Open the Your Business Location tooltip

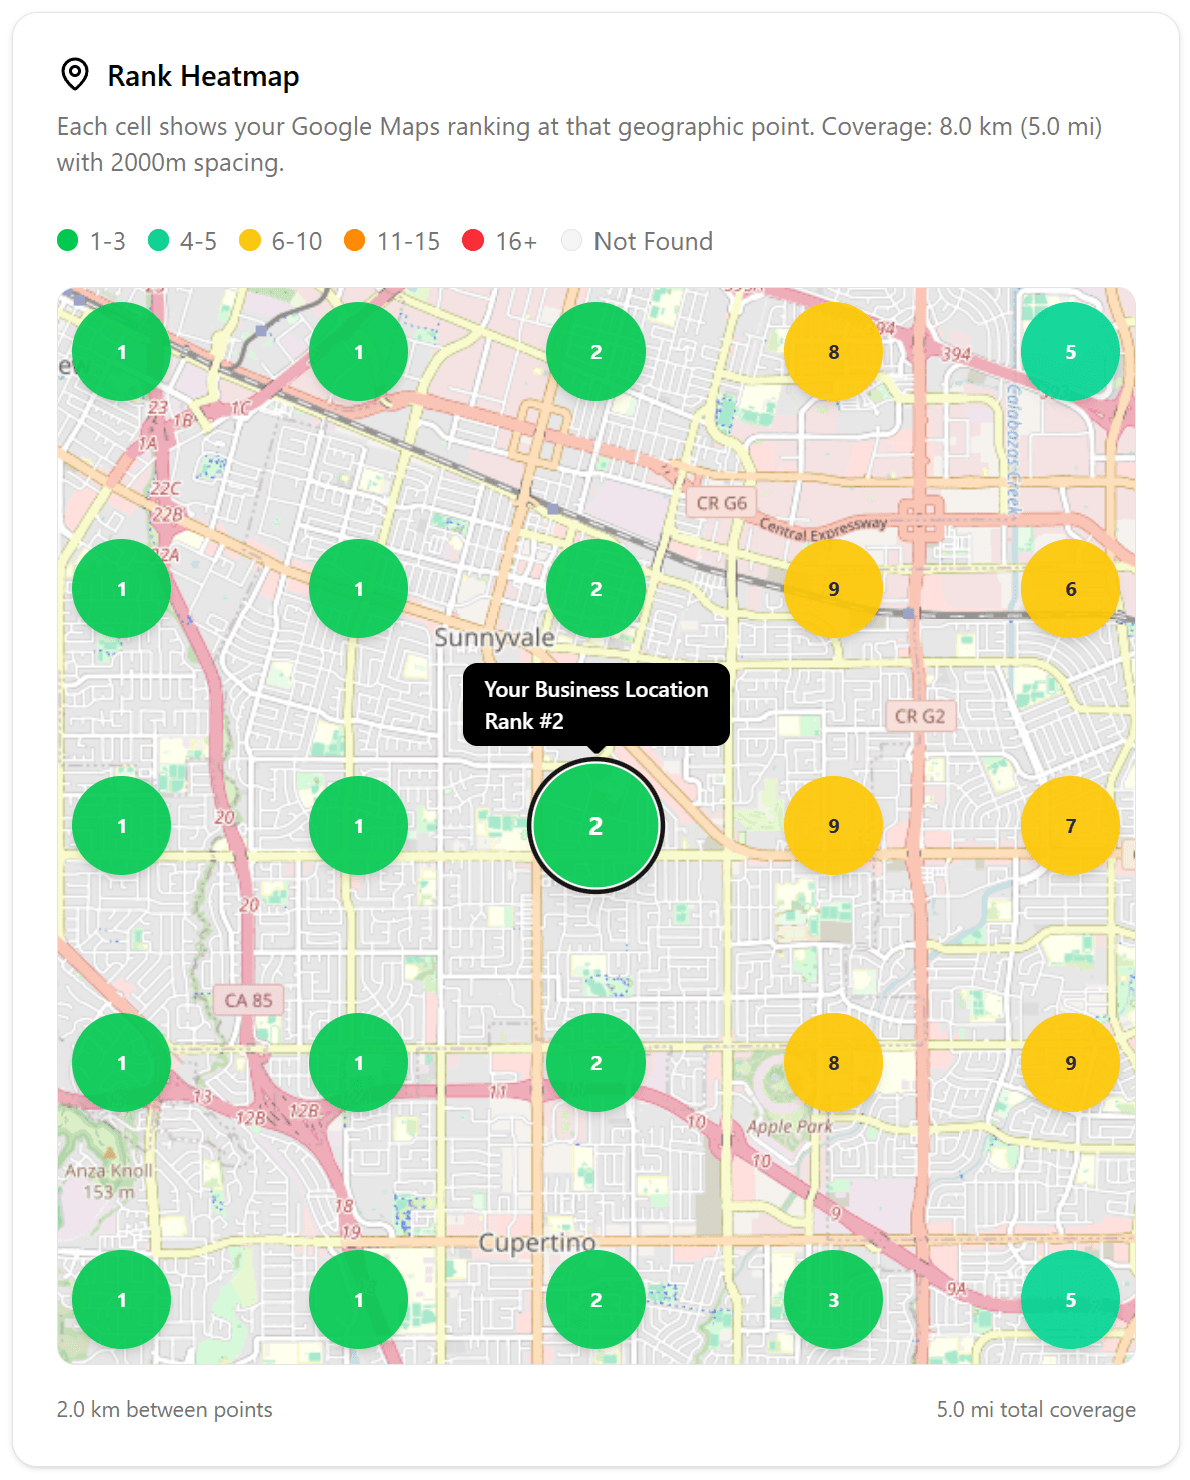[596, 704]
